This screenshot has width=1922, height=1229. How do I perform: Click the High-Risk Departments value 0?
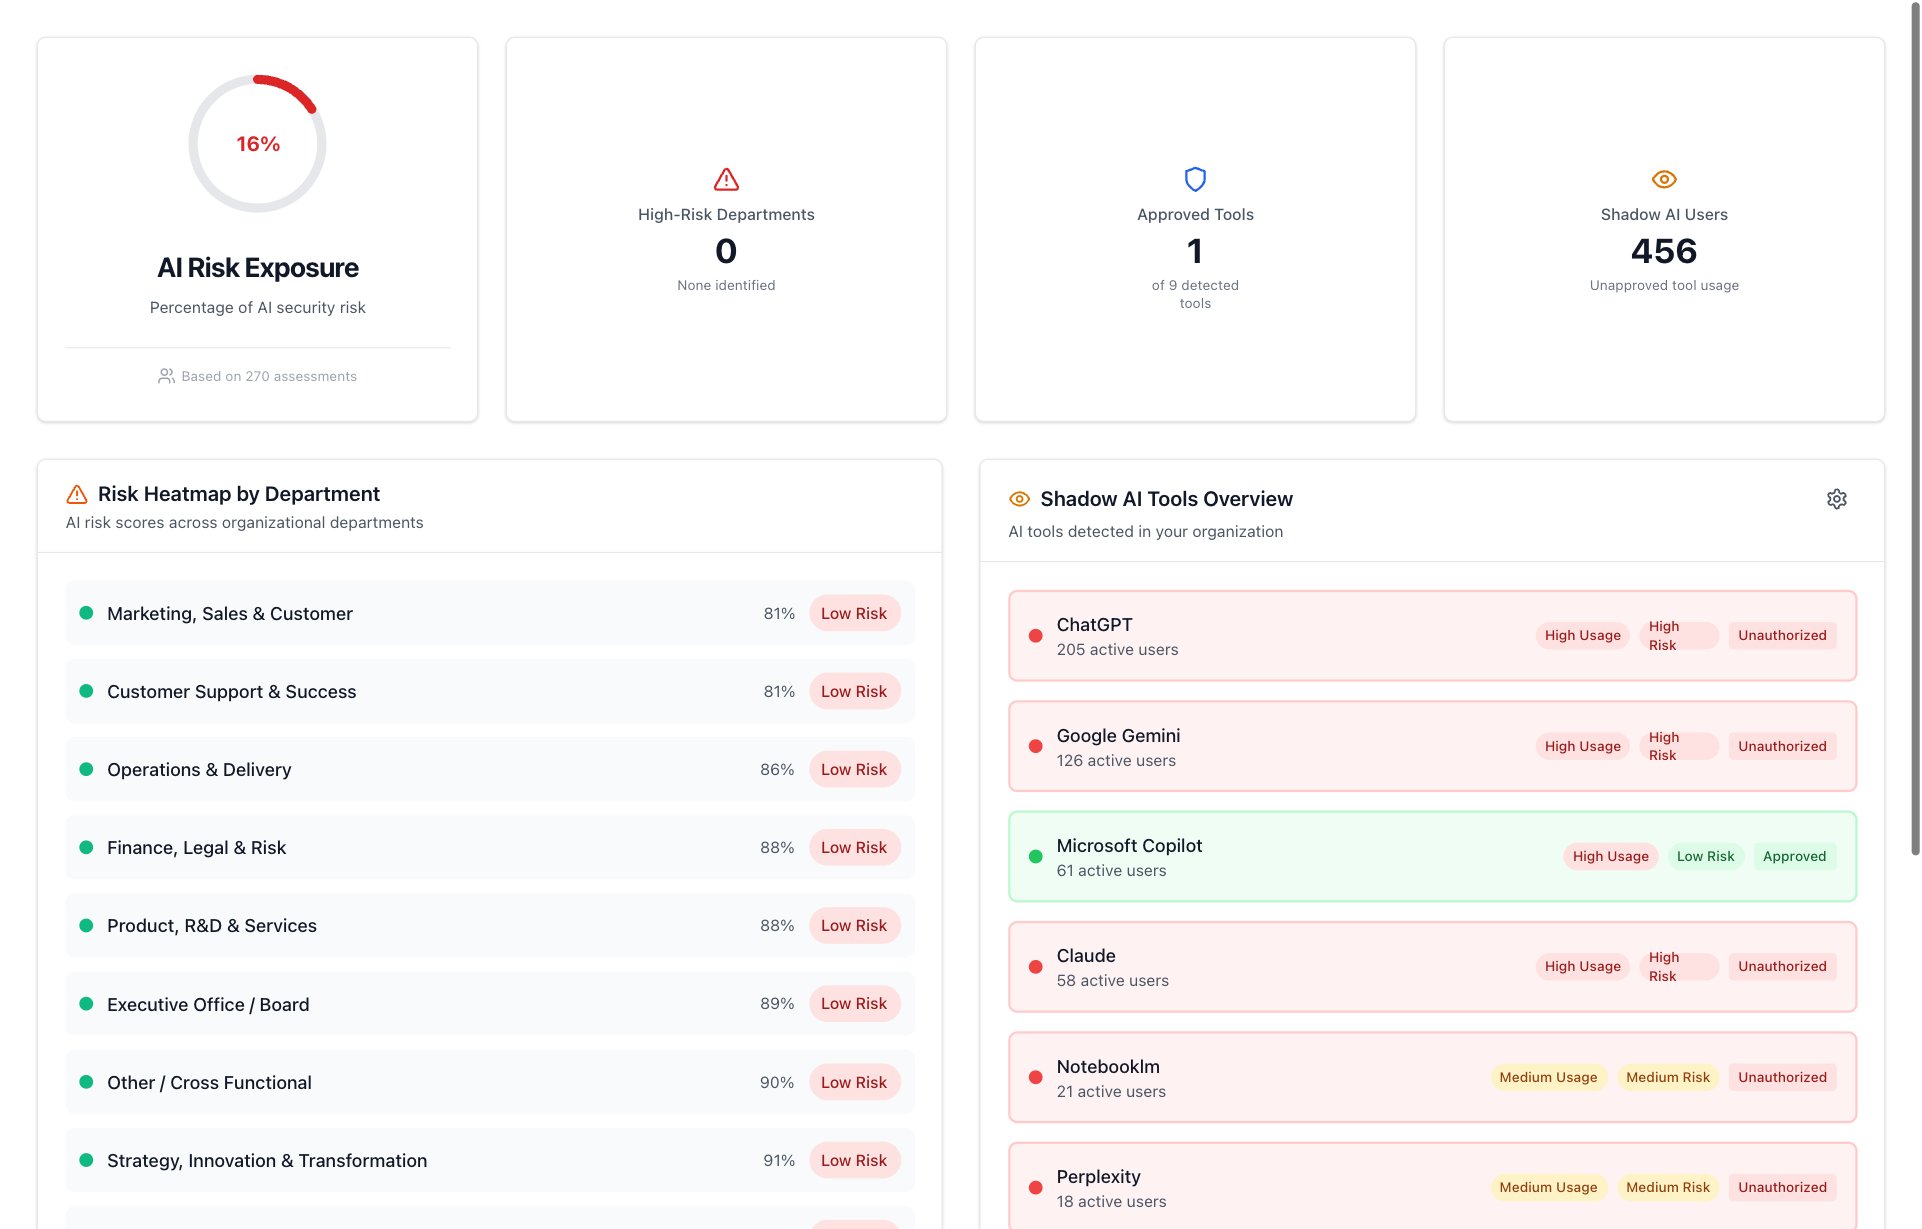(x=726, y=251)
